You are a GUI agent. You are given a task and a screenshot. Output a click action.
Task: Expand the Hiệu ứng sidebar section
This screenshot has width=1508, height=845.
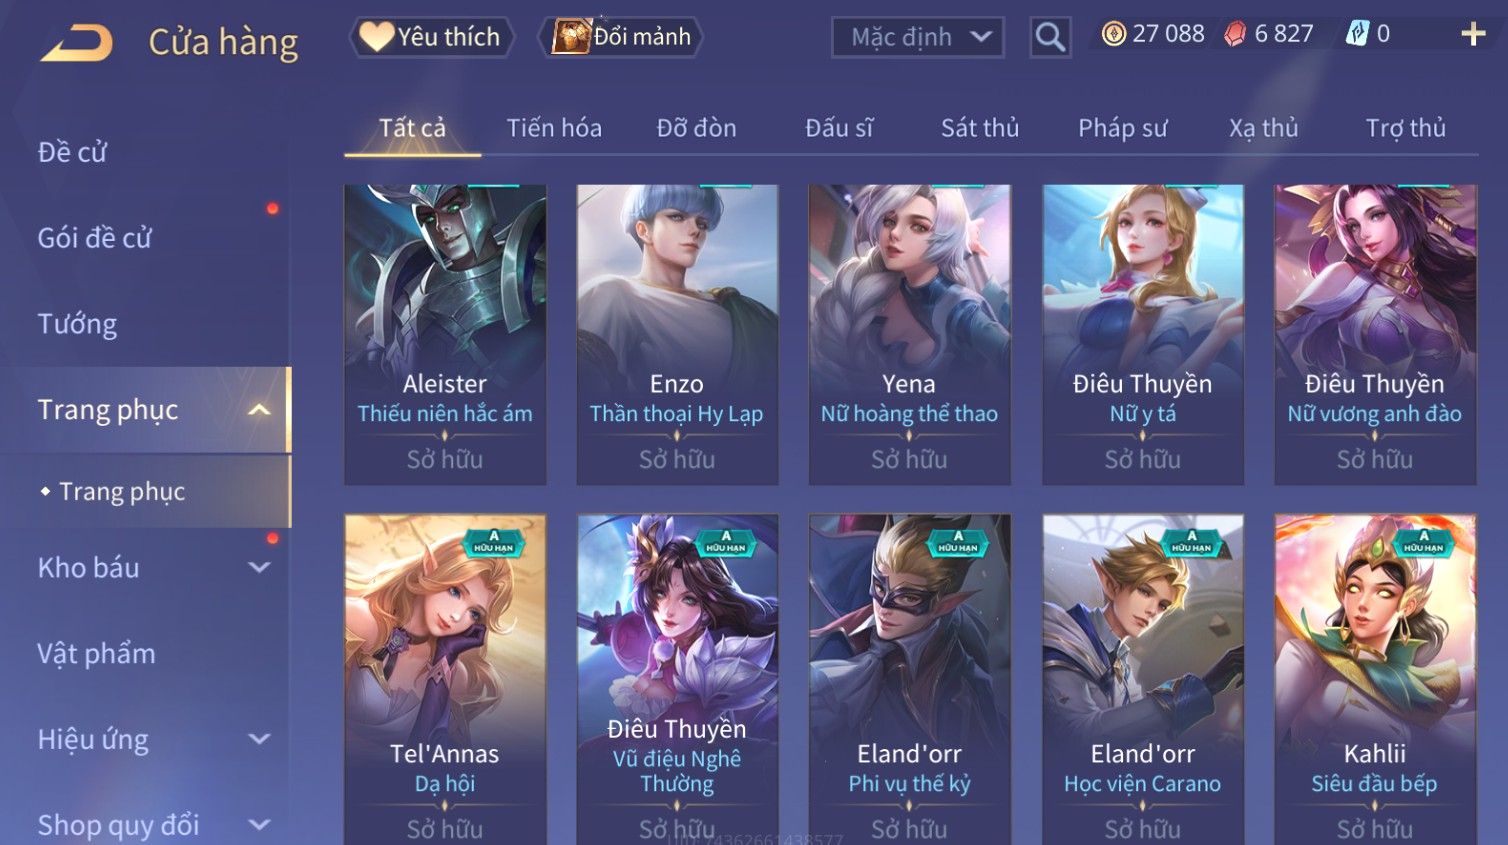259,739
